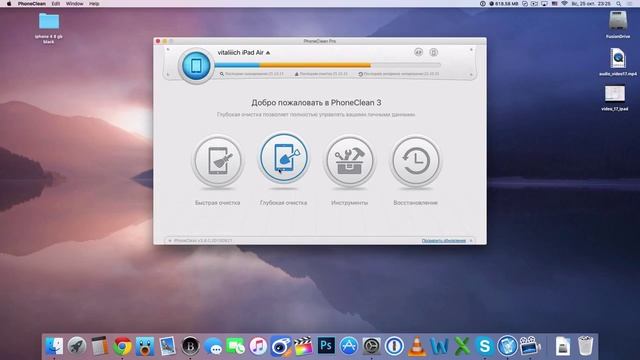
Task: Launch VLC cone icon in dock
Action: tap(416, 346)
